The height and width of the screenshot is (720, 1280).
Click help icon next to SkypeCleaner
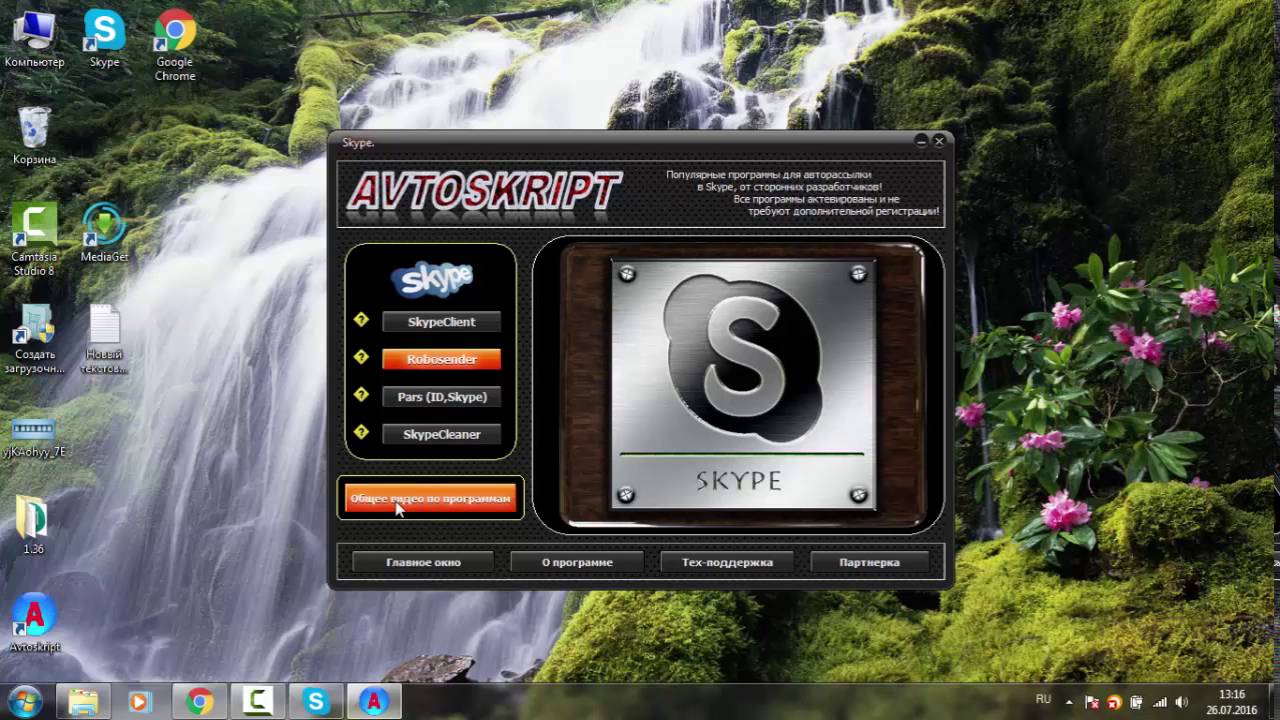point(362,432)
